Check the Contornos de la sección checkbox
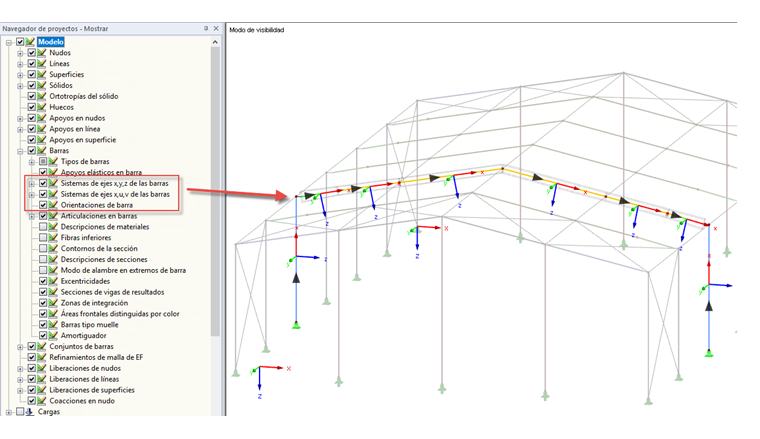Image resolution: width=760 pixels, height=439 pixels. pos(43,248)
